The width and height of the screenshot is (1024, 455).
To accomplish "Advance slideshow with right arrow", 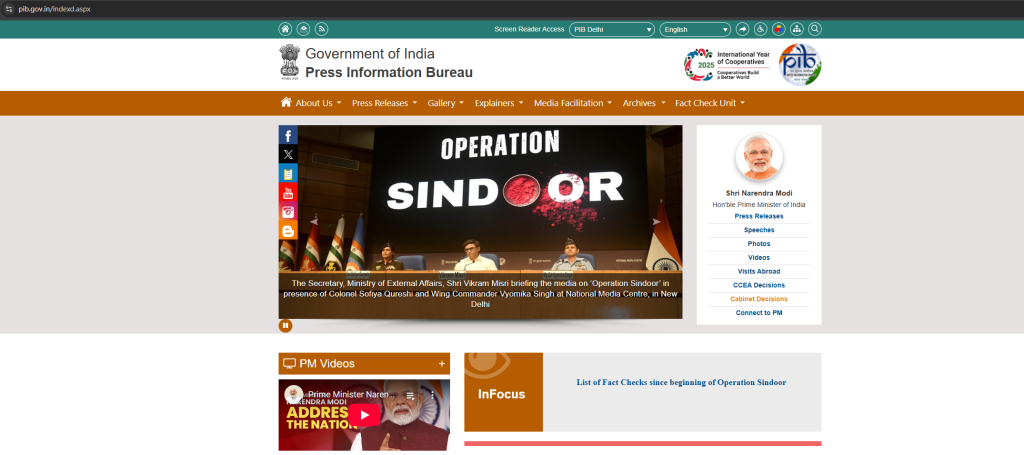I will click(x=657, y=221).
